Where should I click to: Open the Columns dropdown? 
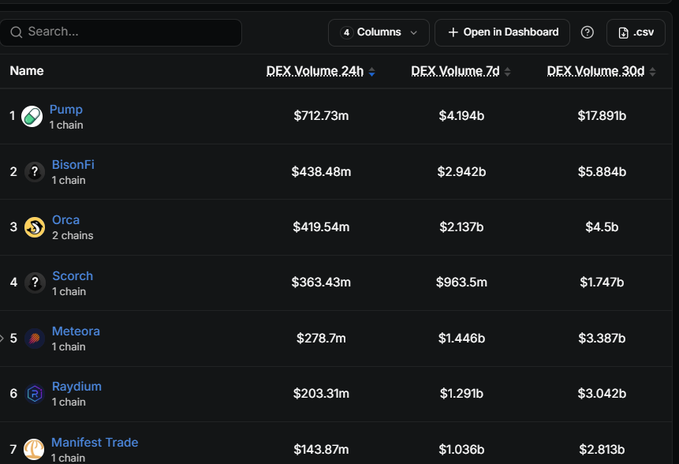tap(378, 32)
